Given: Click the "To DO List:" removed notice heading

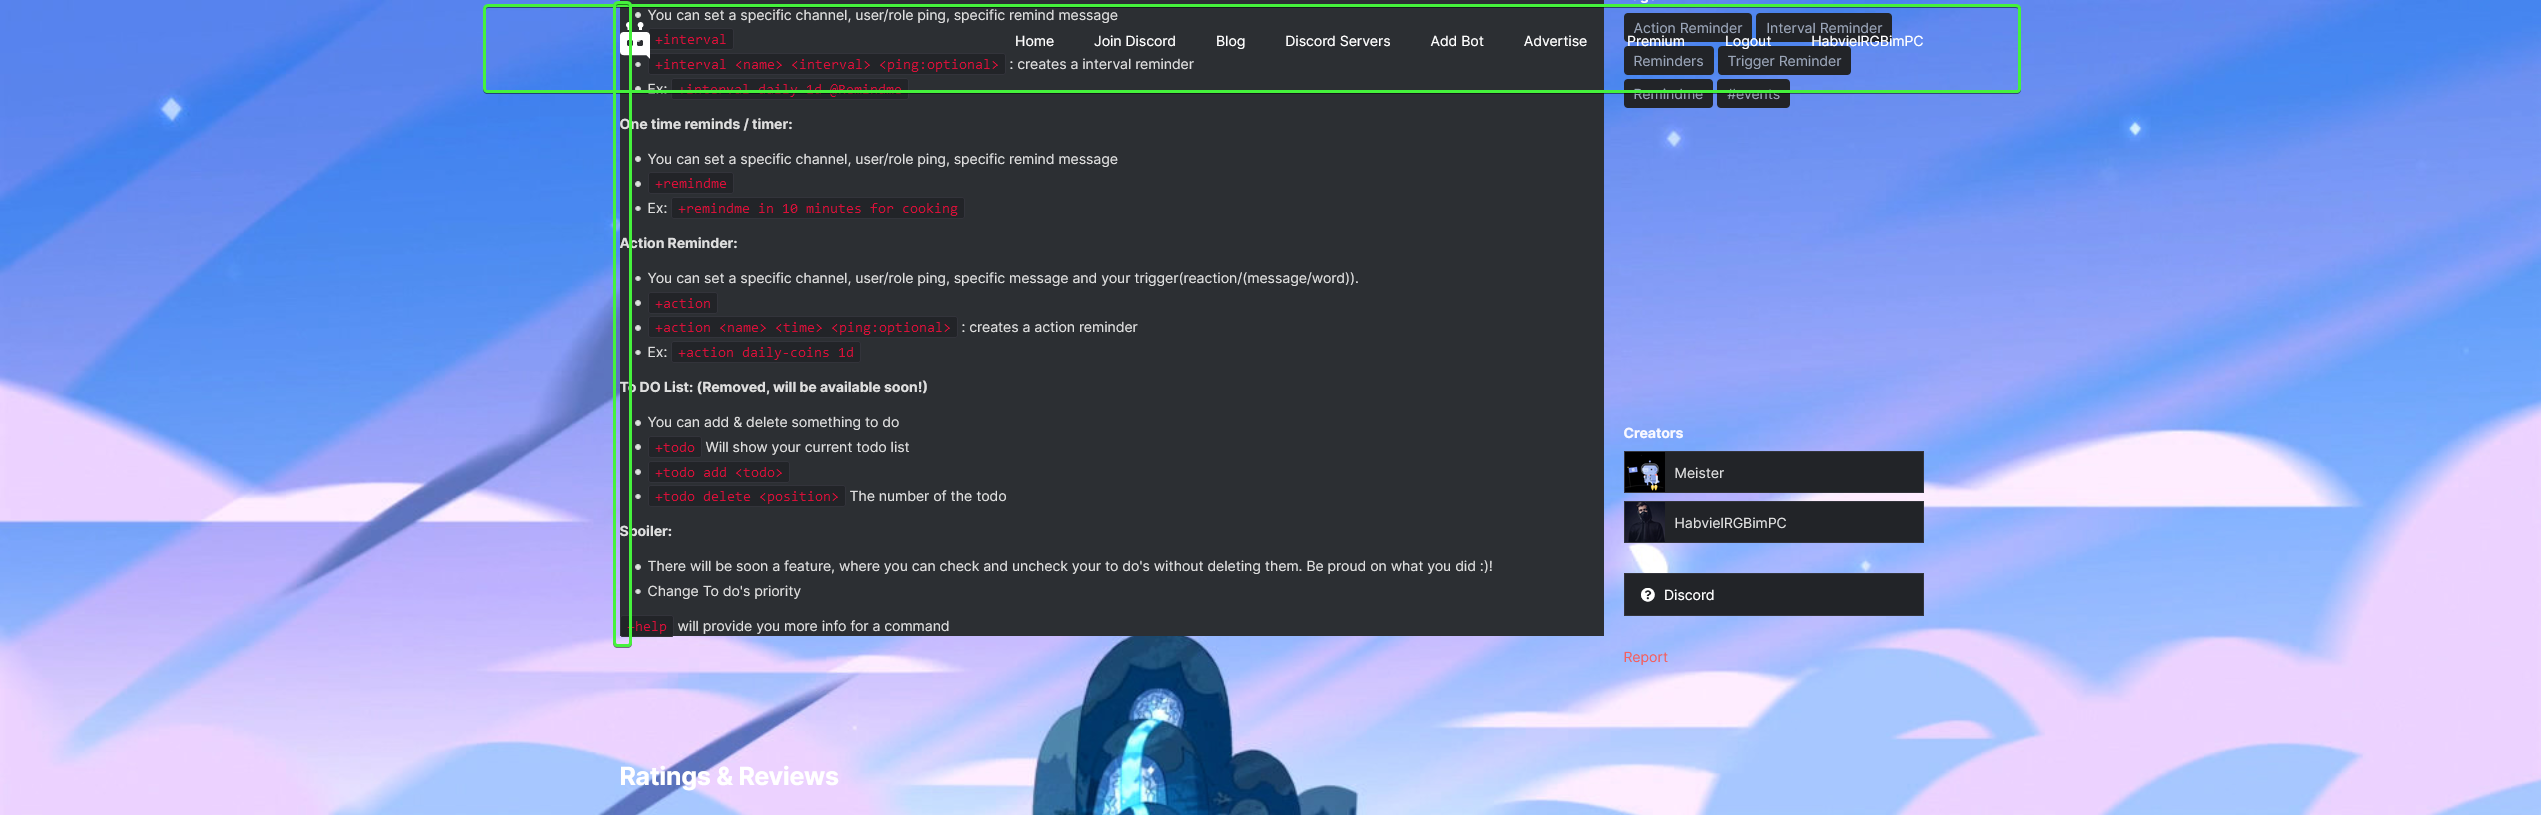Looking at the screenshot, I should coord(773,387).
